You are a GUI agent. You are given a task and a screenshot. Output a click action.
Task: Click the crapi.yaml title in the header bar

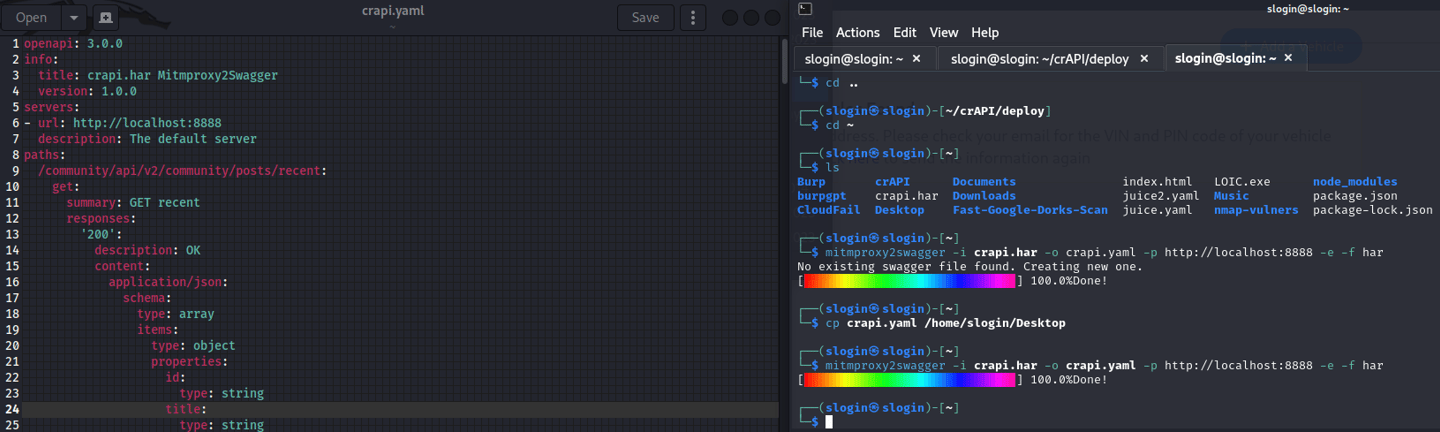tap(392, 10)
